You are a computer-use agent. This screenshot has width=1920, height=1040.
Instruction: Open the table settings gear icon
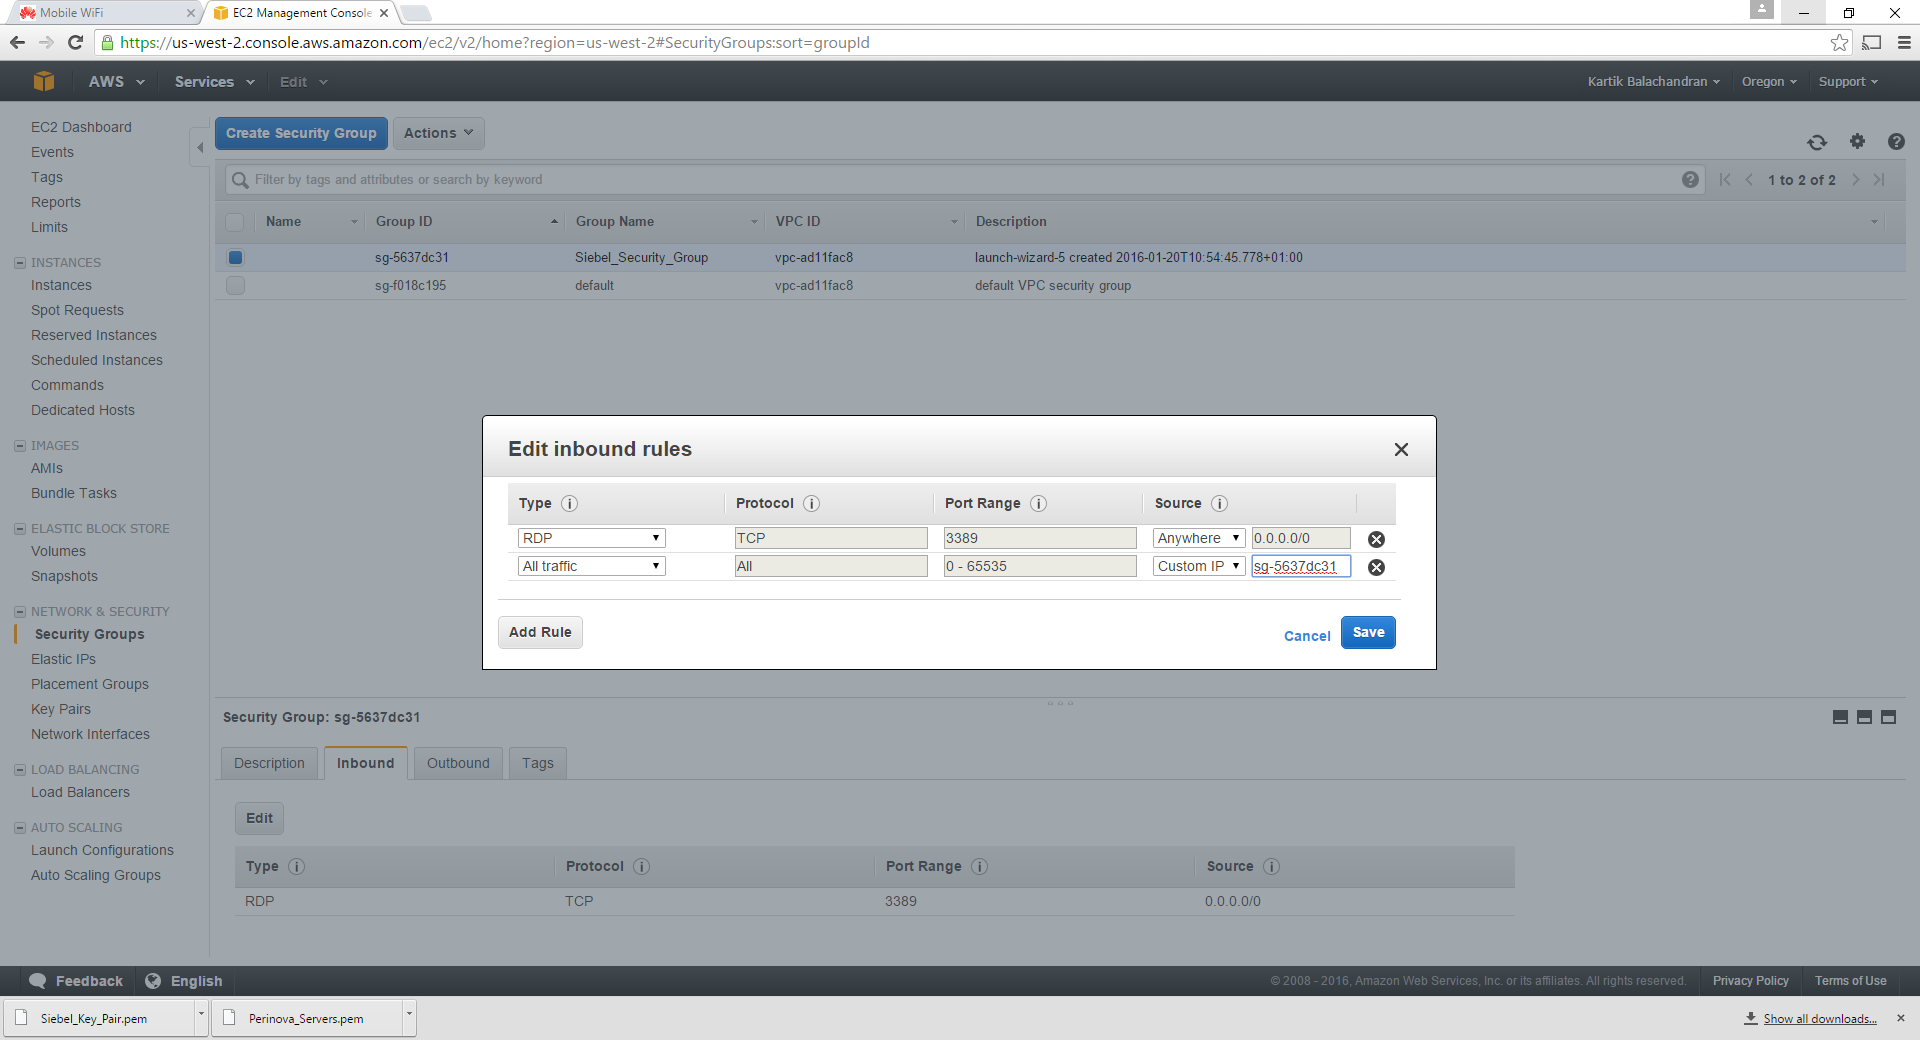pos(1857,142)
